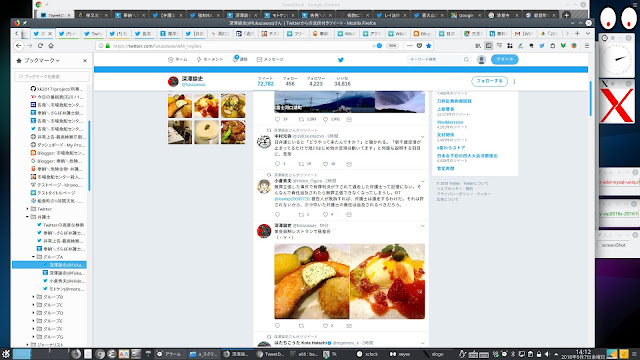The width and height of the screenshot is (640, 360).
Task: Click the blue Tweet (ツイート) button
Action: (x=504, y=60)
